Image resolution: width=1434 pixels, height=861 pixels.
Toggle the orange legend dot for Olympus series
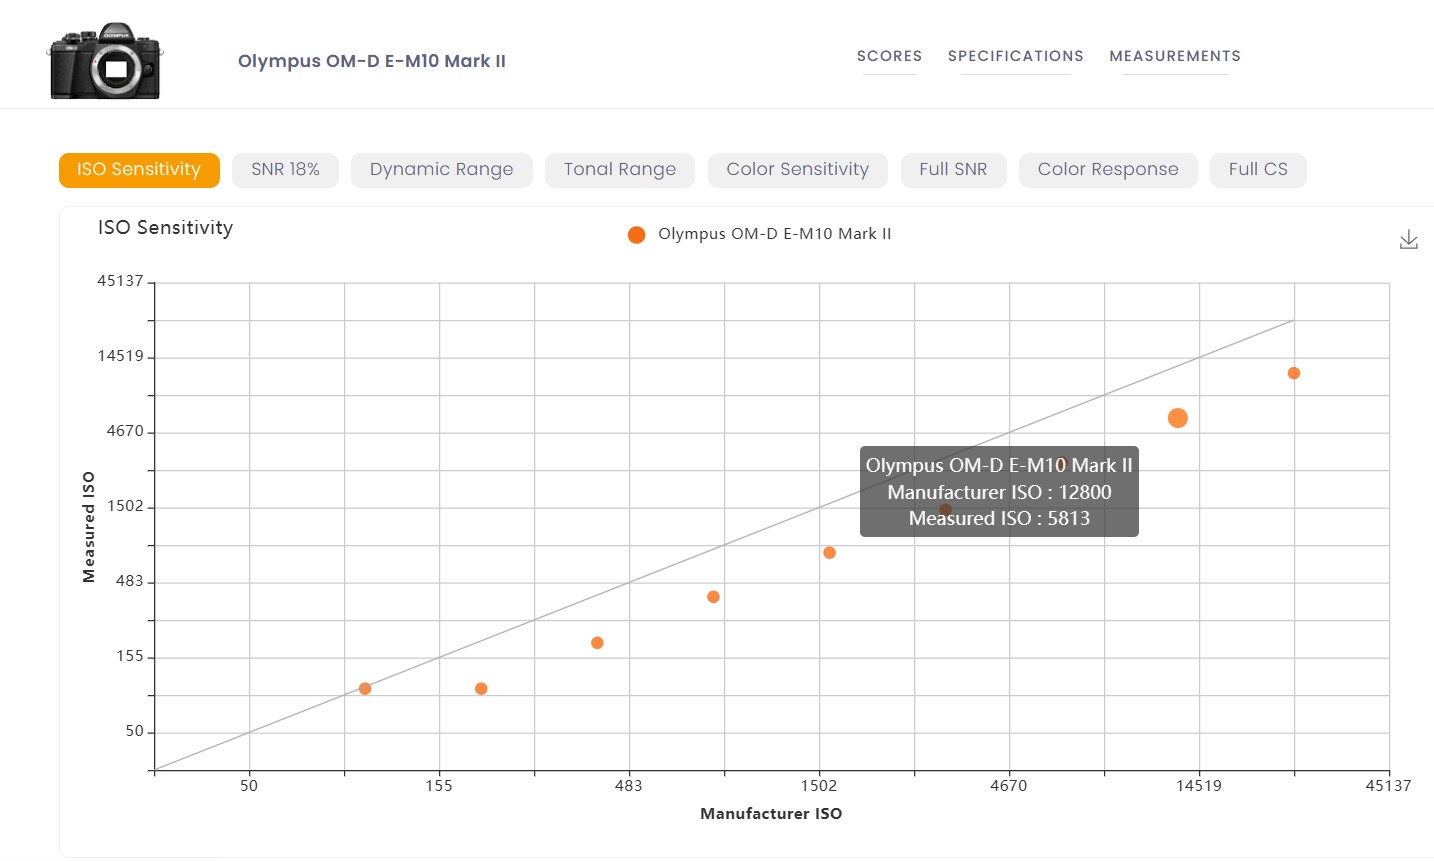pos(636,235)
